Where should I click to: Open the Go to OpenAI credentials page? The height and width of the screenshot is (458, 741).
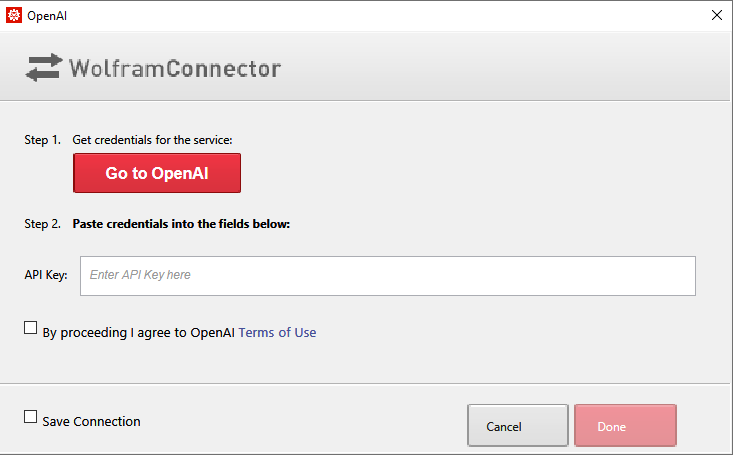pyautogui.click(x=157, y=173)
